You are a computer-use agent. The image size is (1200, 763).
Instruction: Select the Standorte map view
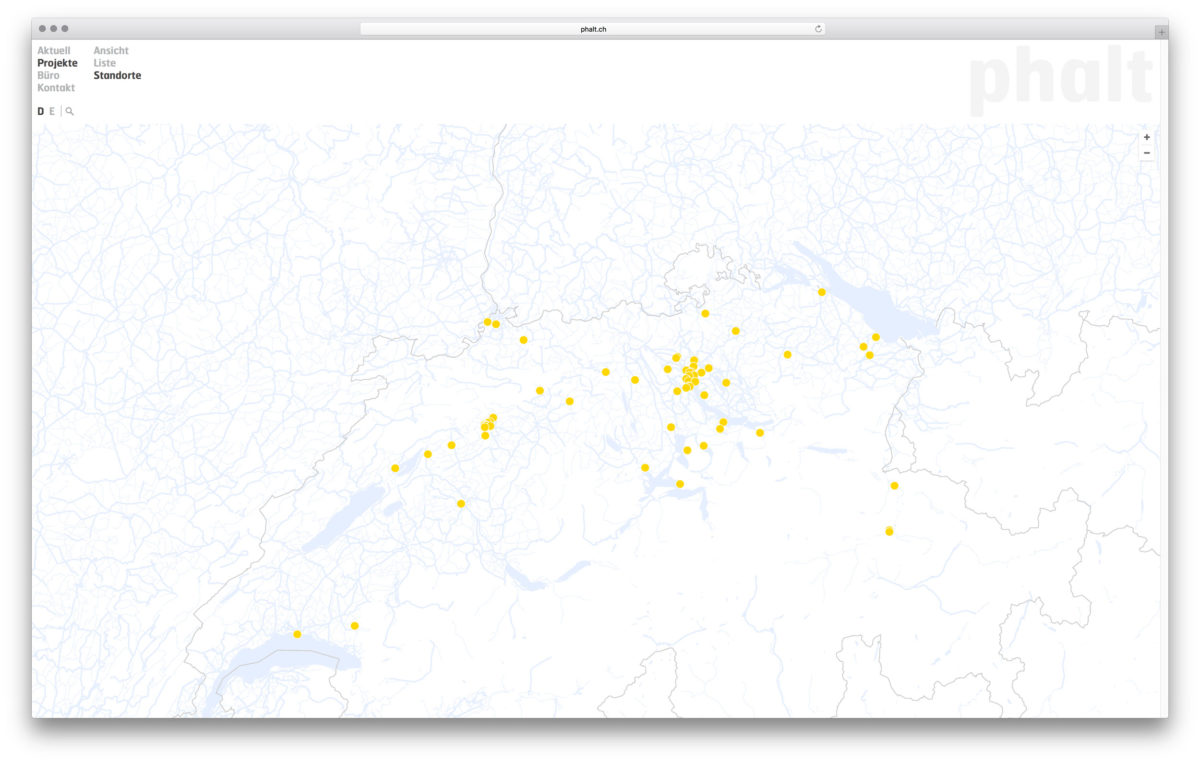pyautogui.click(x=117, y=76)
